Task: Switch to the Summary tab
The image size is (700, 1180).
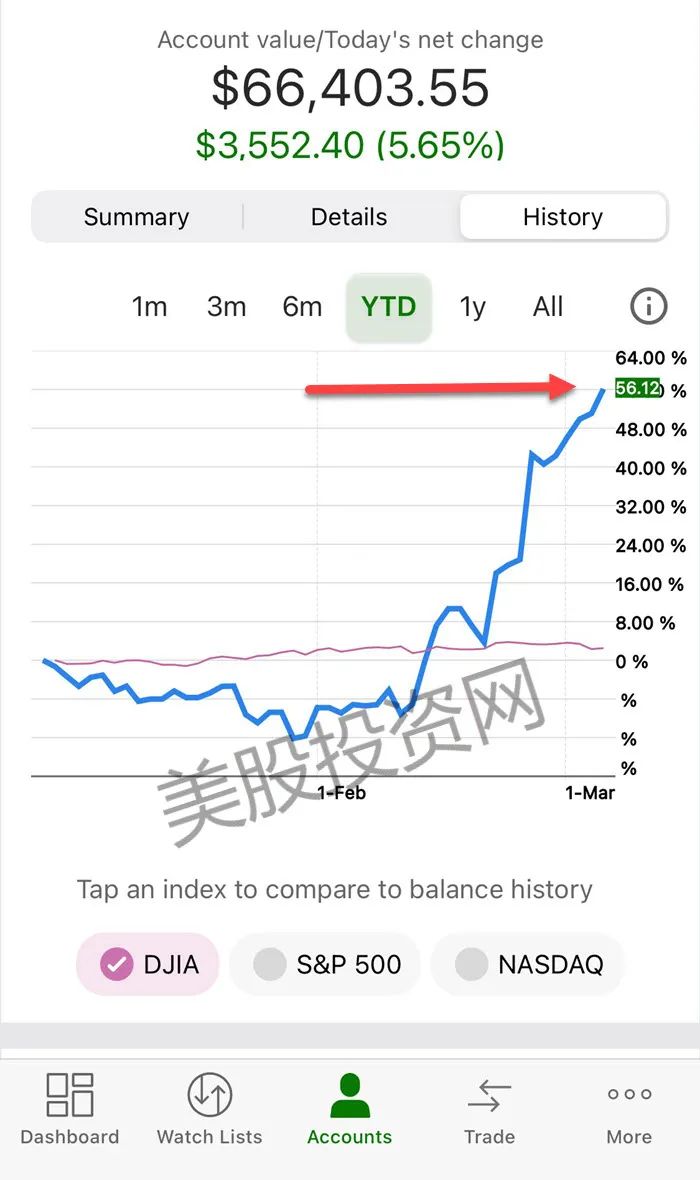Action: coord(136,216)
